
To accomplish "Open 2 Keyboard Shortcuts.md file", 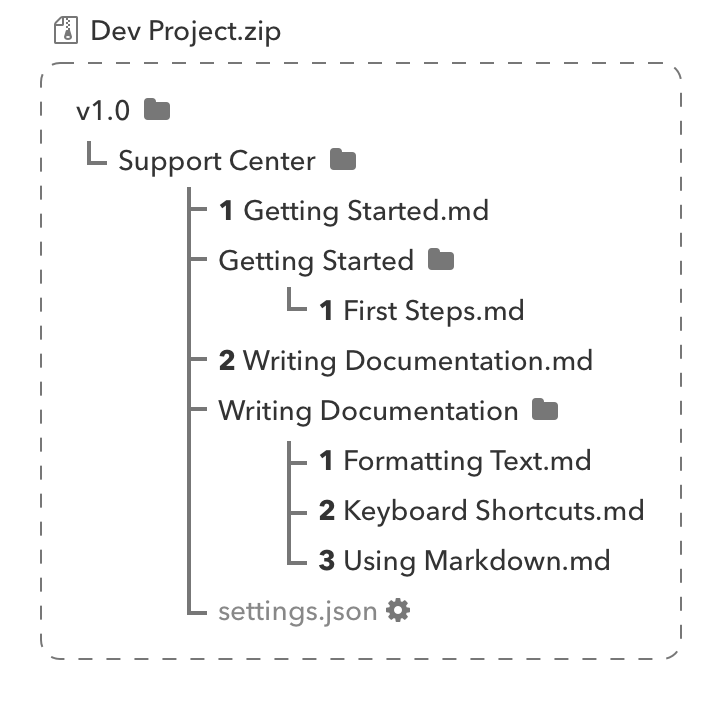I will click(x=481, y=511).
